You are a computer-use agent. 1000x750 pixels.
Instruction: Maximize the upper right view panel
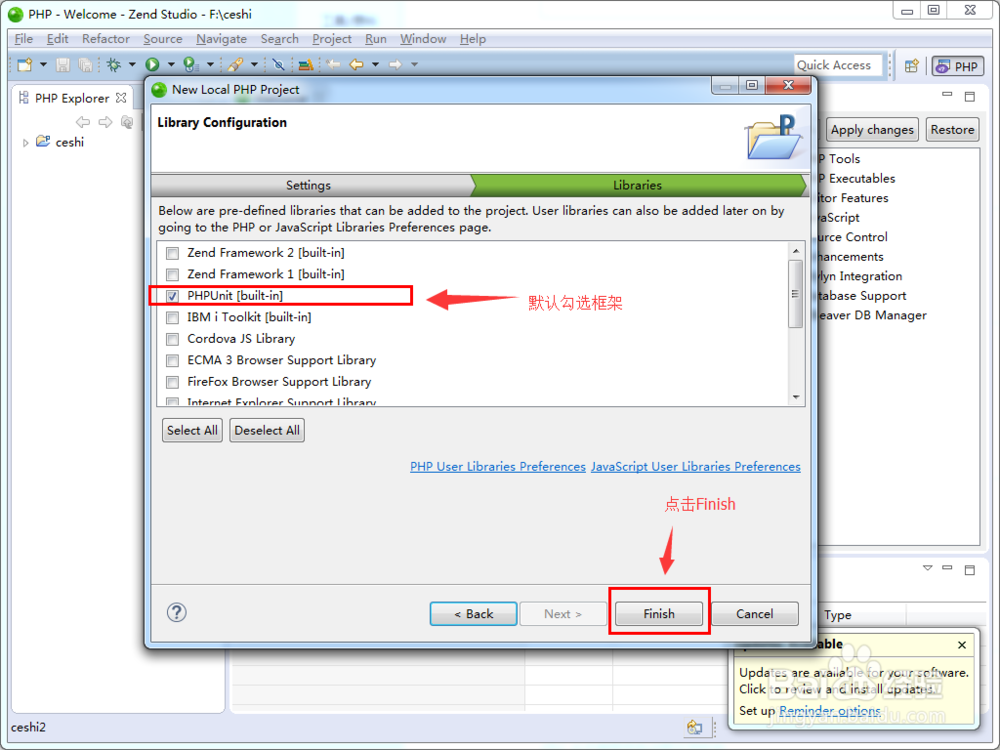[970, 96]
